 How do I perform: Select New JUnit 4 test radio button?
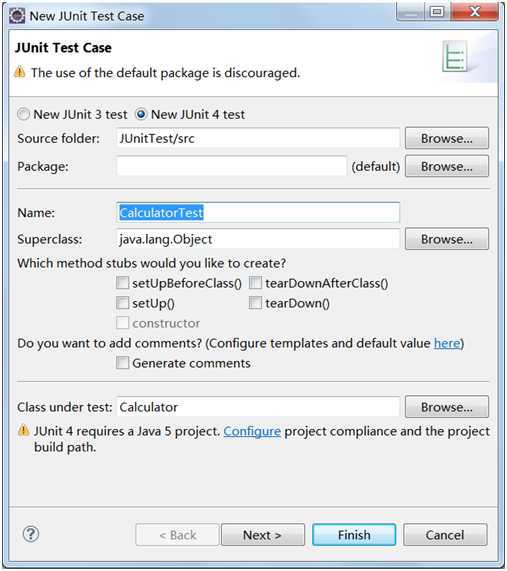pos(141,114)
